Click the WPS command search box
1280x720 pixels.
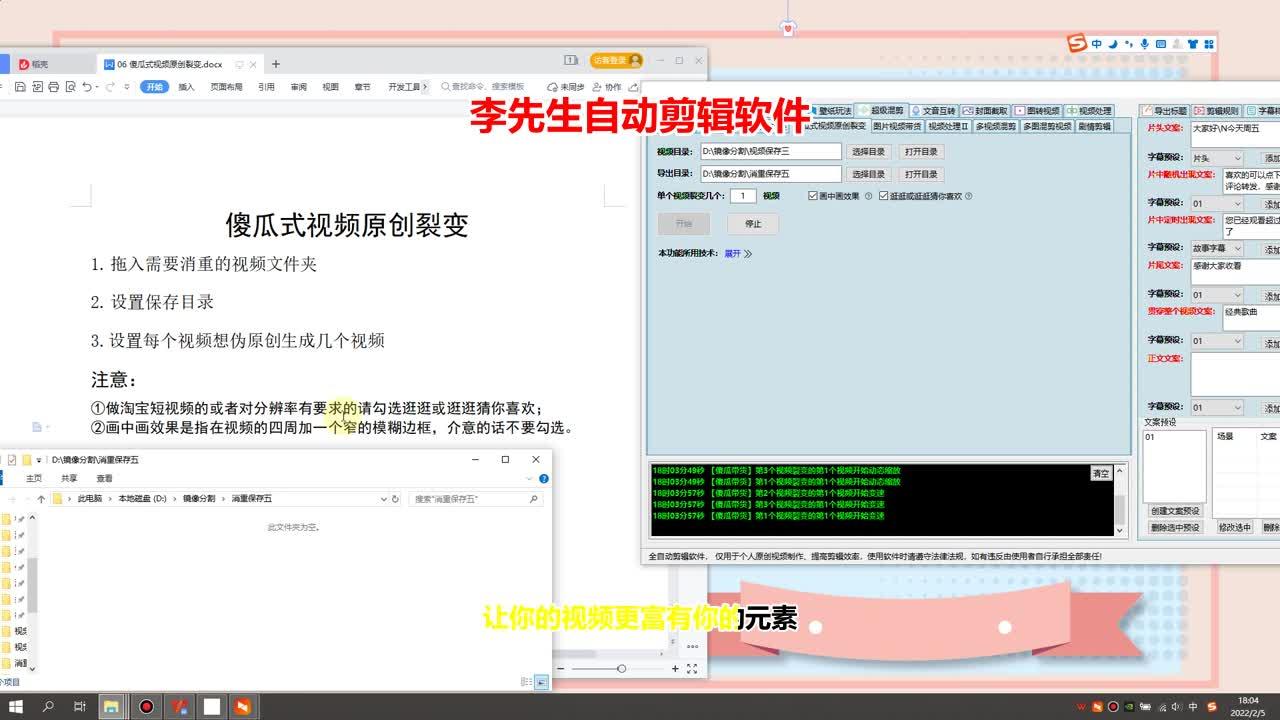pyautogui.click(x=483, y=87)
